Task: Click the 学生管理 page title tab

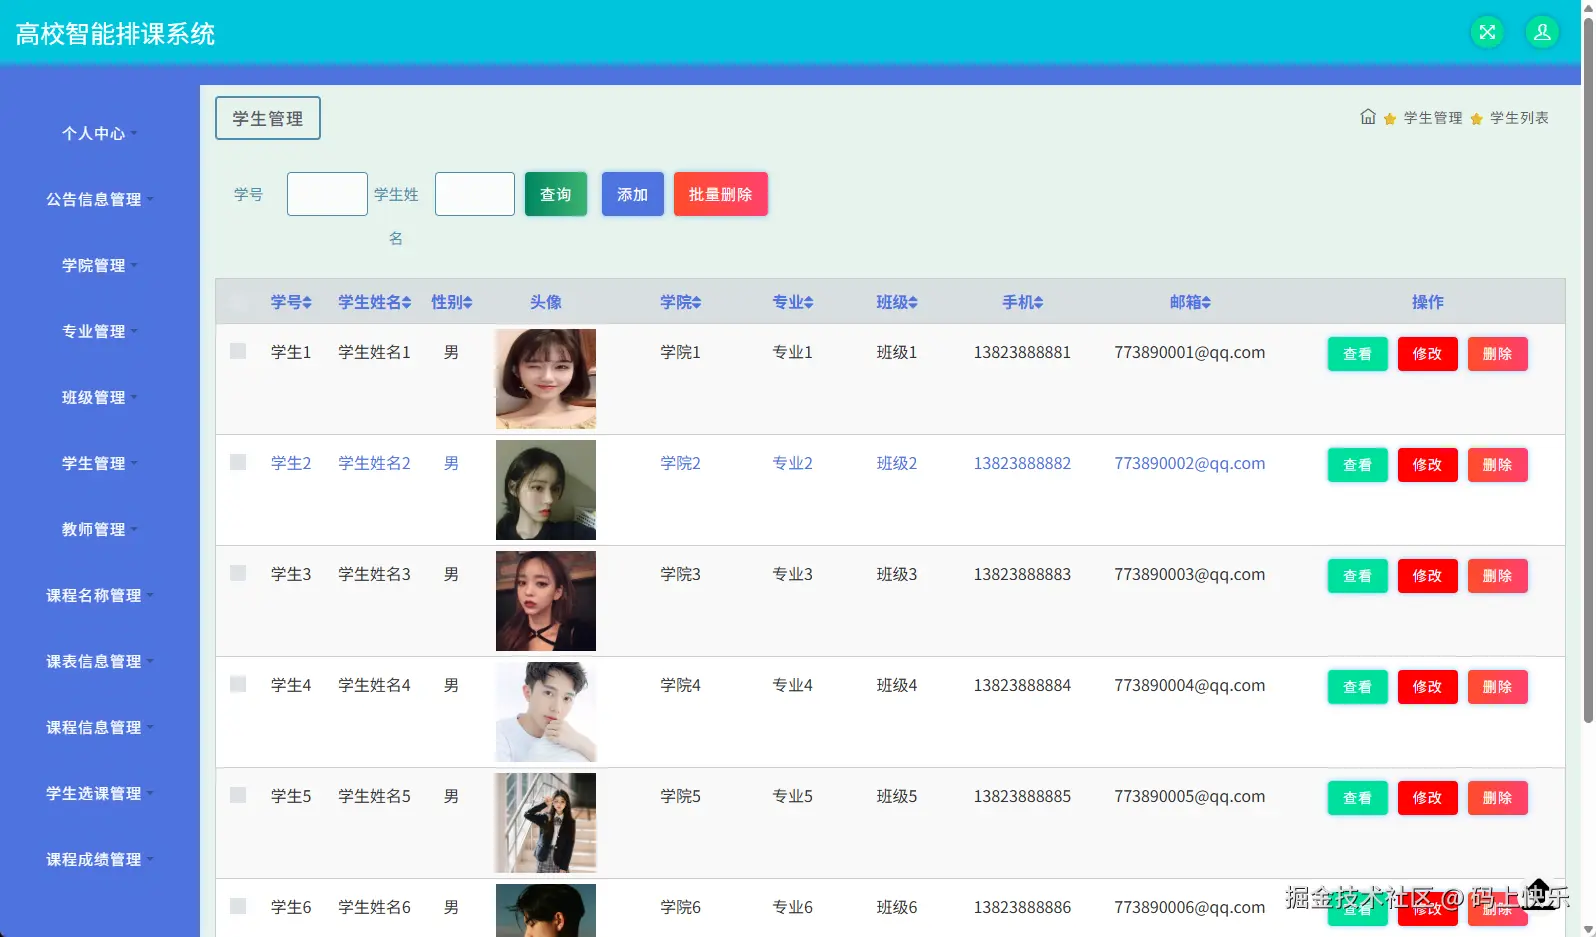Action: coord(268,118)
